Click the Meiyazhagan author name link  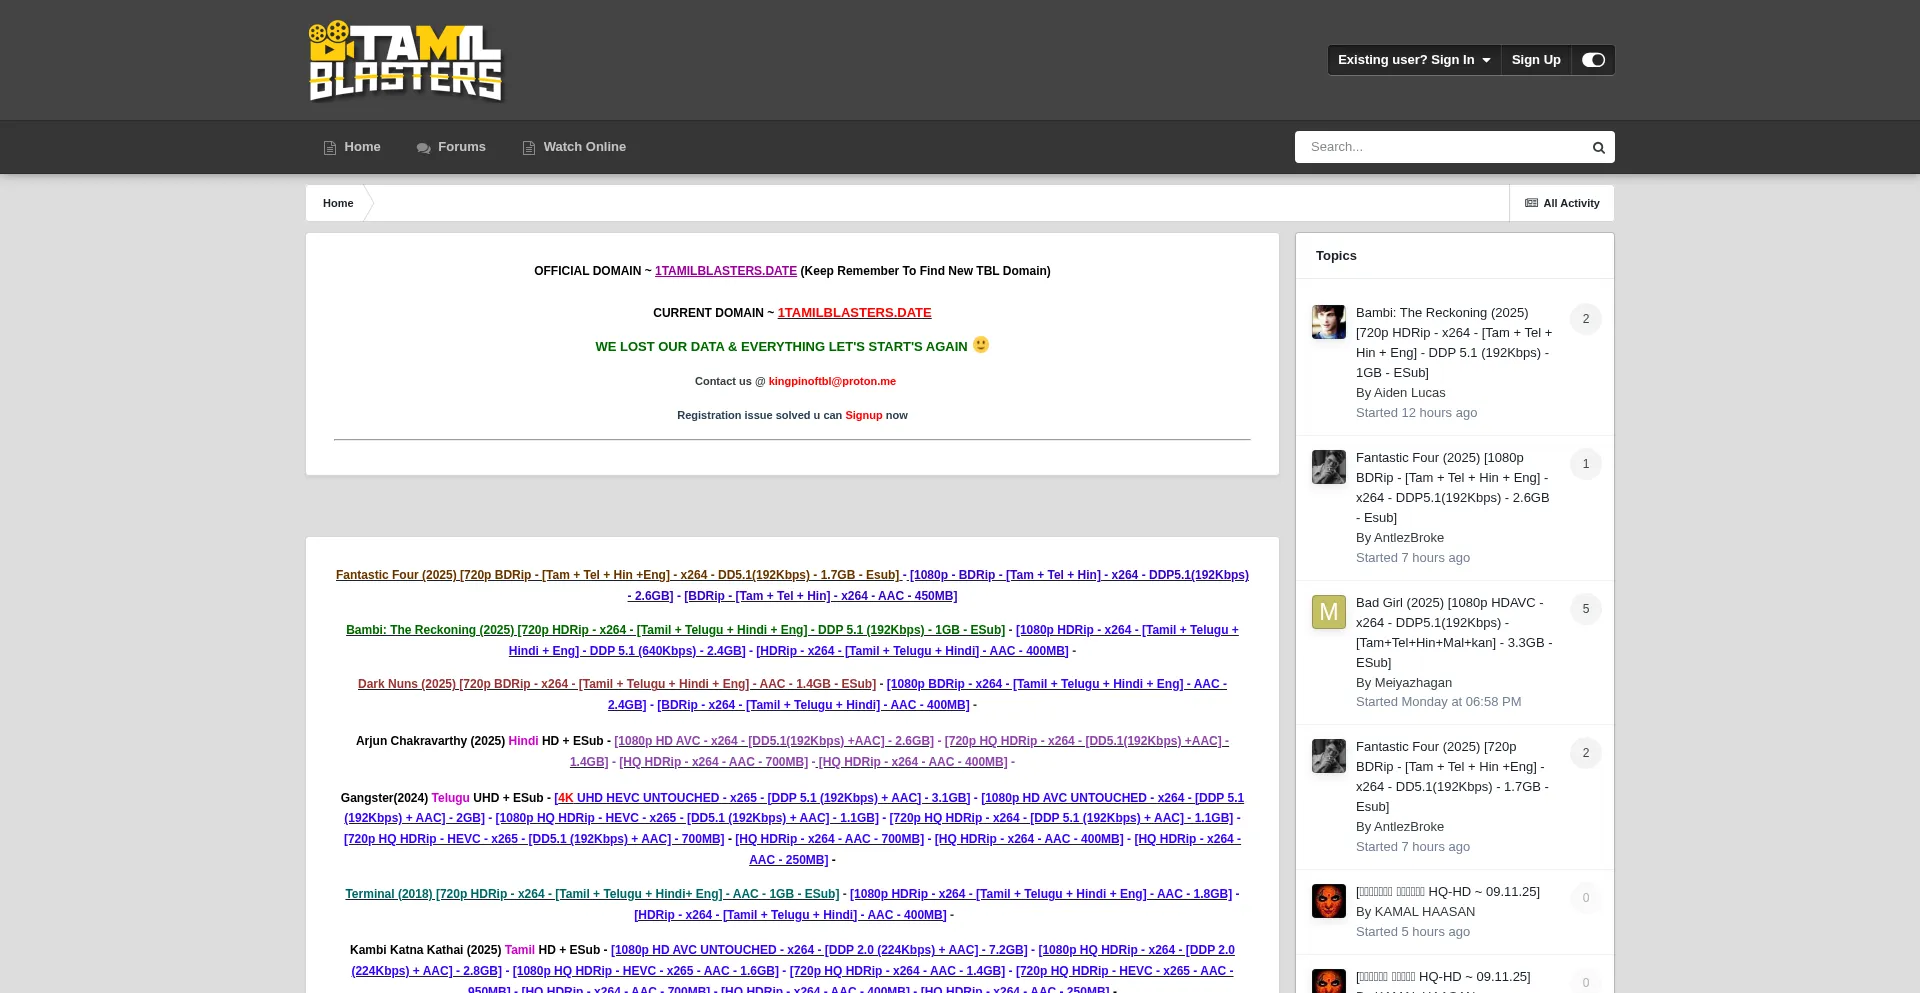click(x=1412, y=682)
